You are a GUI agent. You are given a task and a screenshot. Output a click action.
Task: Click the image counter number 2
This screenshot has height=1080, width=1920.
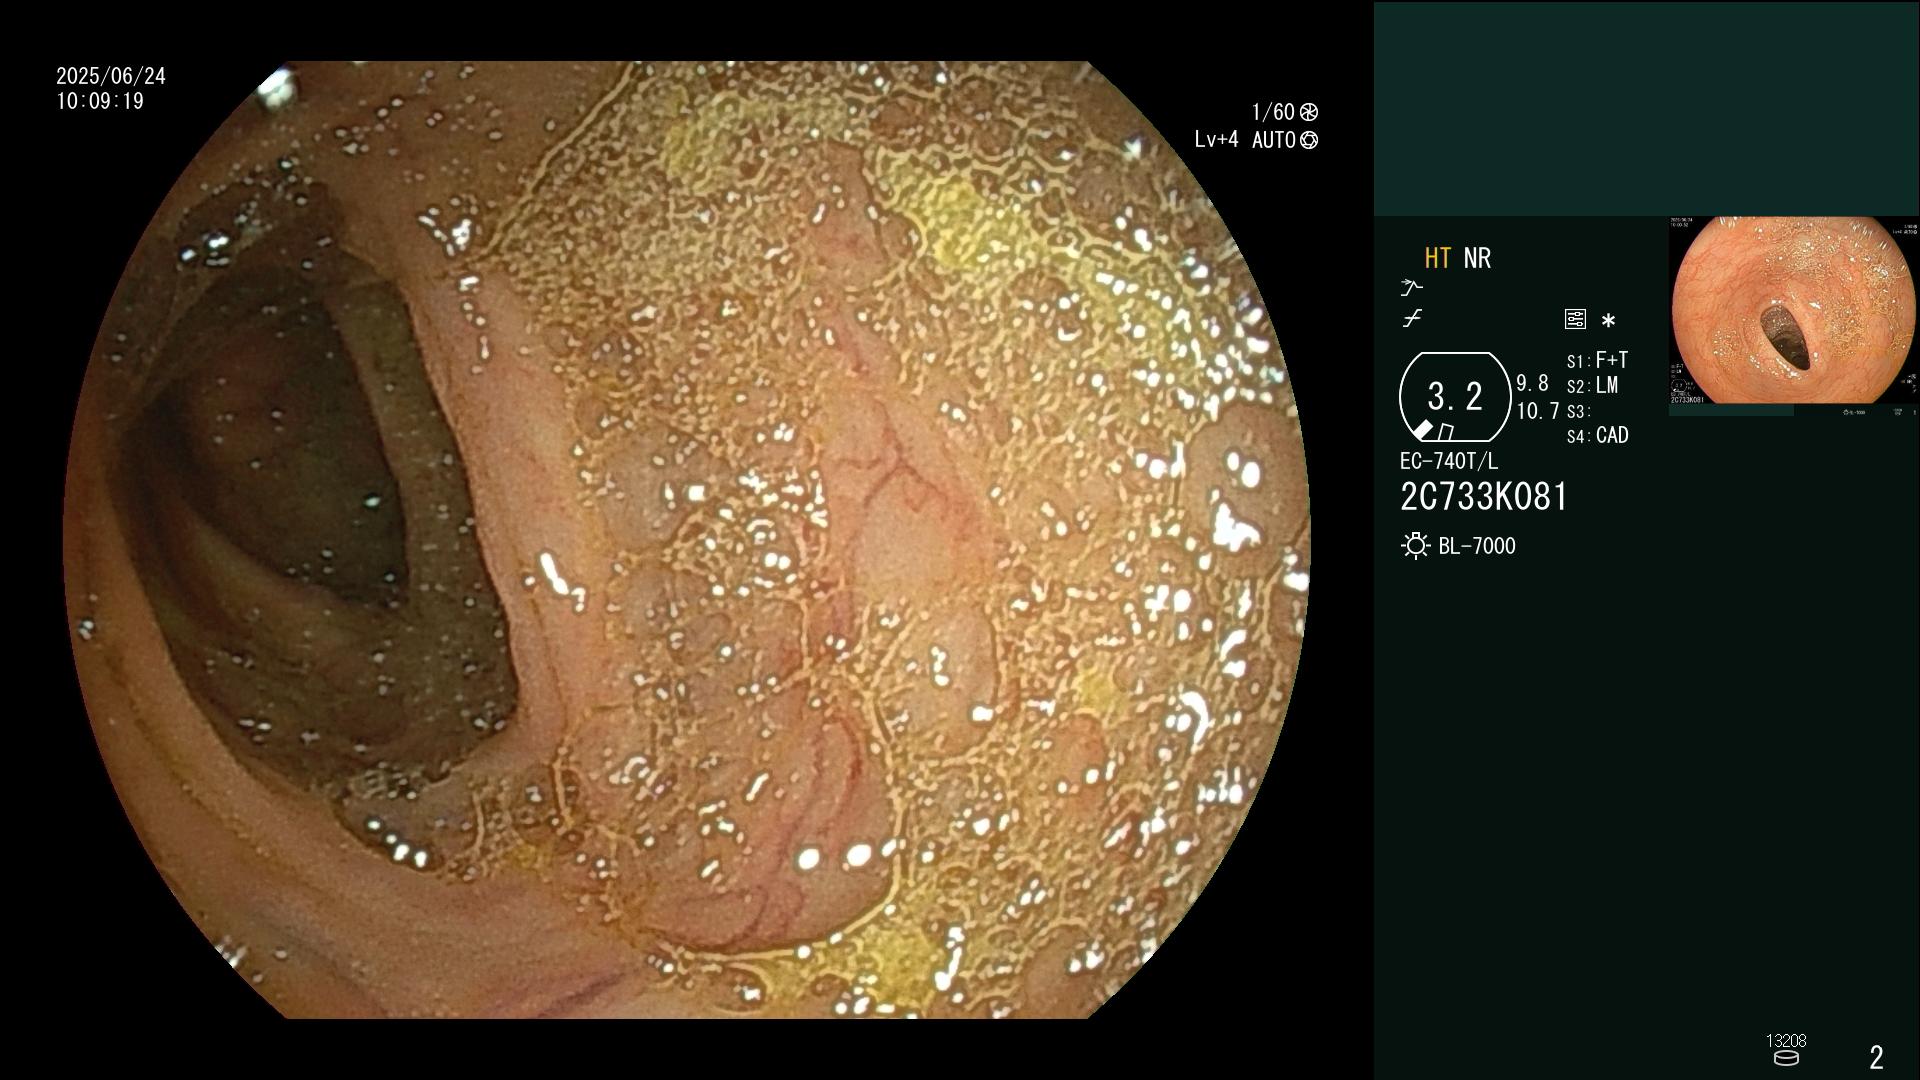1877,1057
